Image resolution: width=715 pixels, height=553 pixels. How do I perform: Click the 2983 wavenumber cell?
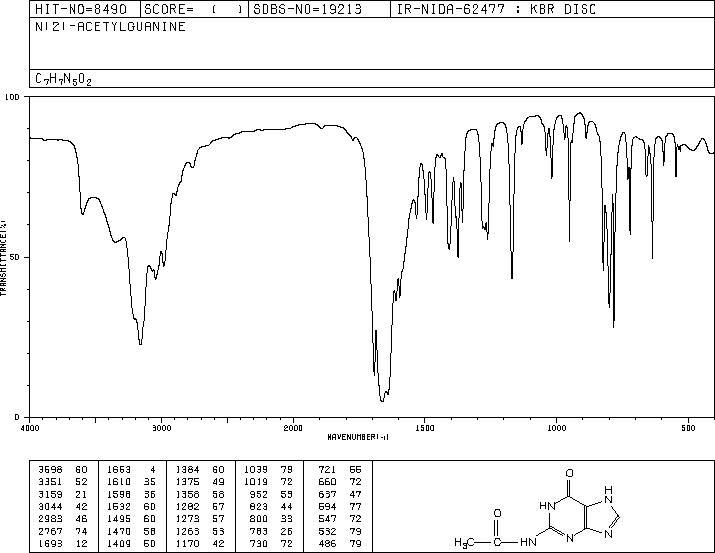coord(50,519)
